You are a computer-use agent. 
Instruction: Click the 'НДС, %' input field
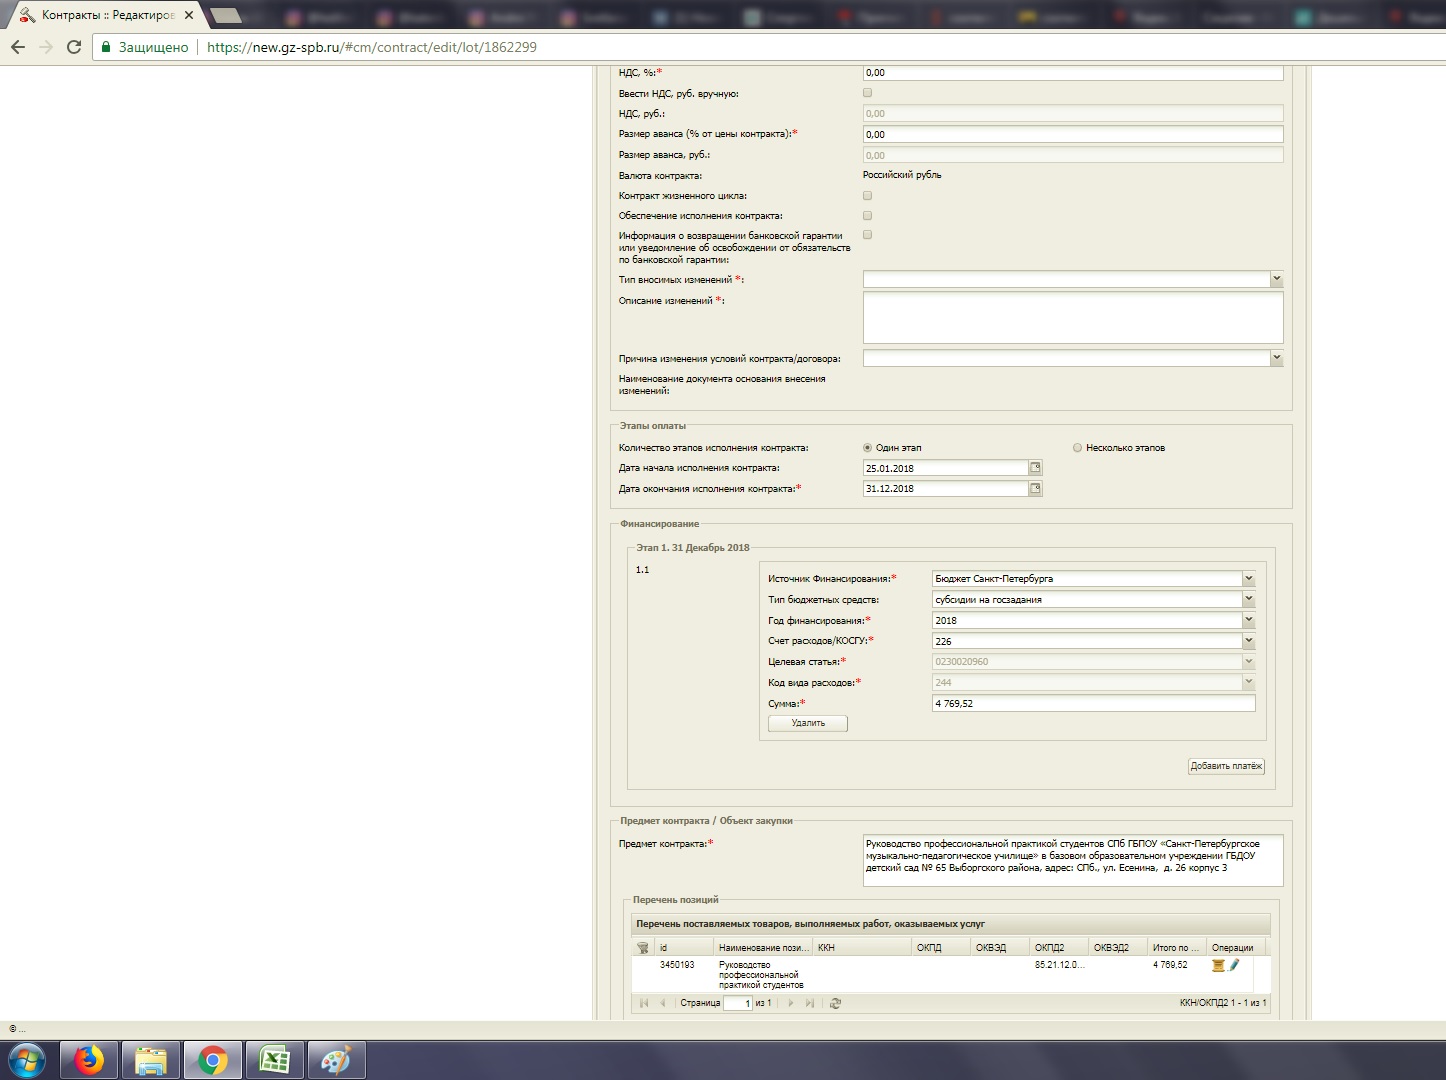(1073, 73)
